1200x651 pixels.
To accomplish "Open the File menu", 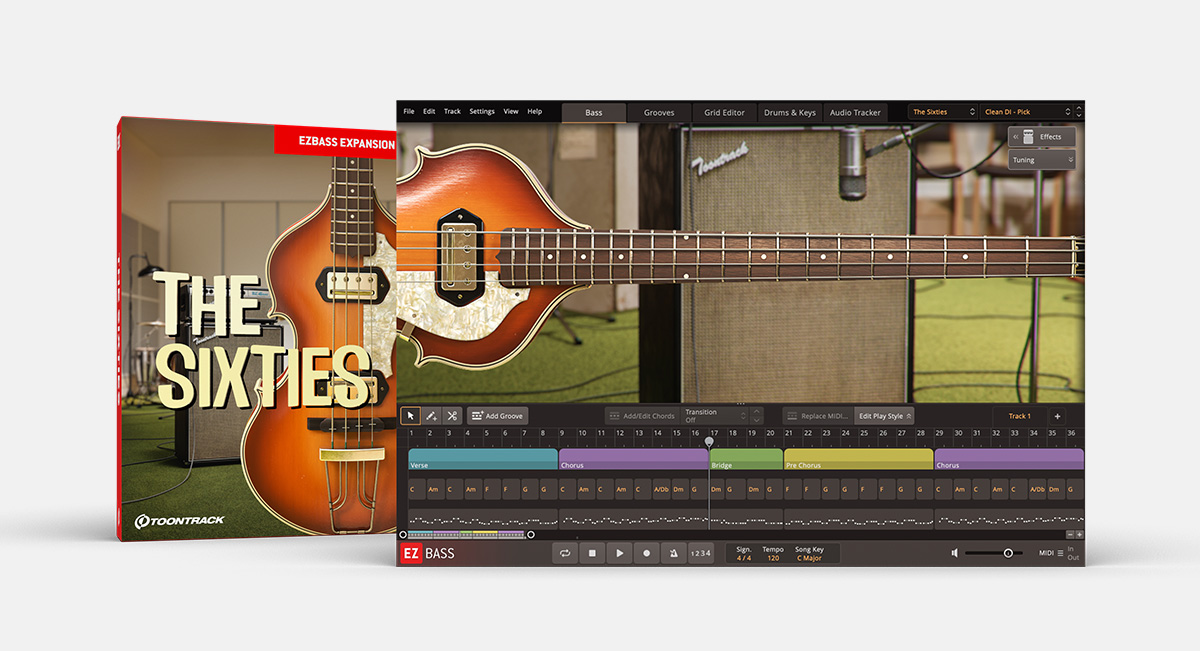I will pos(409,112).
